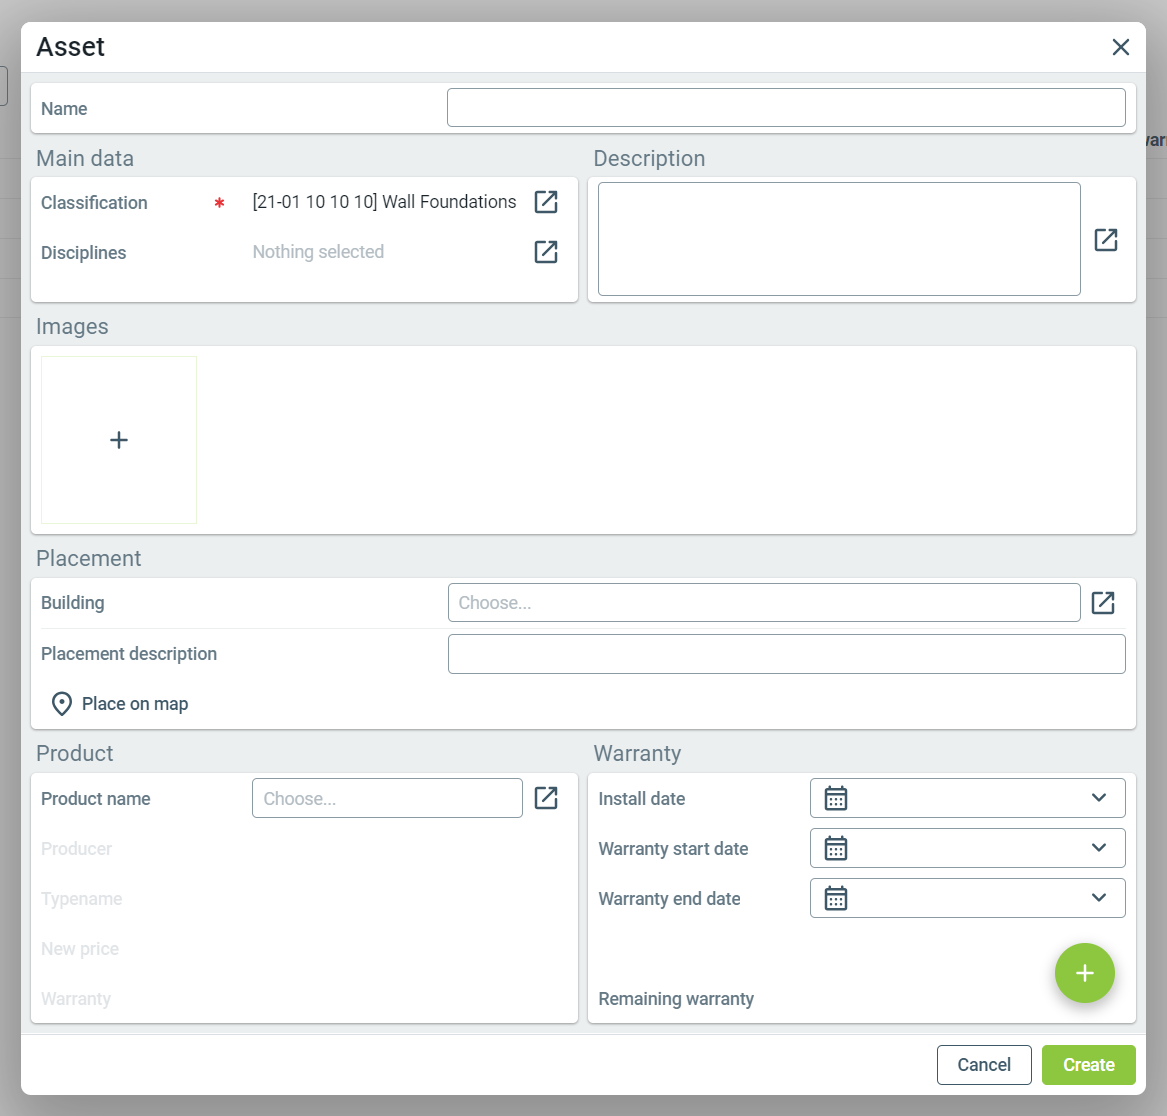This screenshot has width=1167, height=1116.
Task: Click the green floating add button
Action: coord(1085,973)
